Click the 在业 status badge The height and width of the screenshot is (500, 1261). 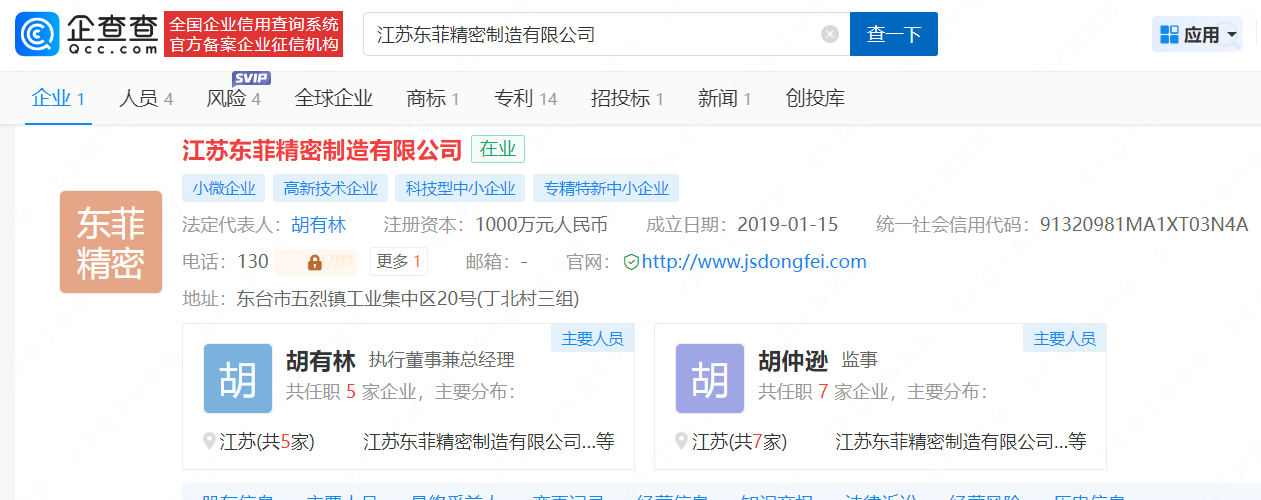tap(498, 149)
